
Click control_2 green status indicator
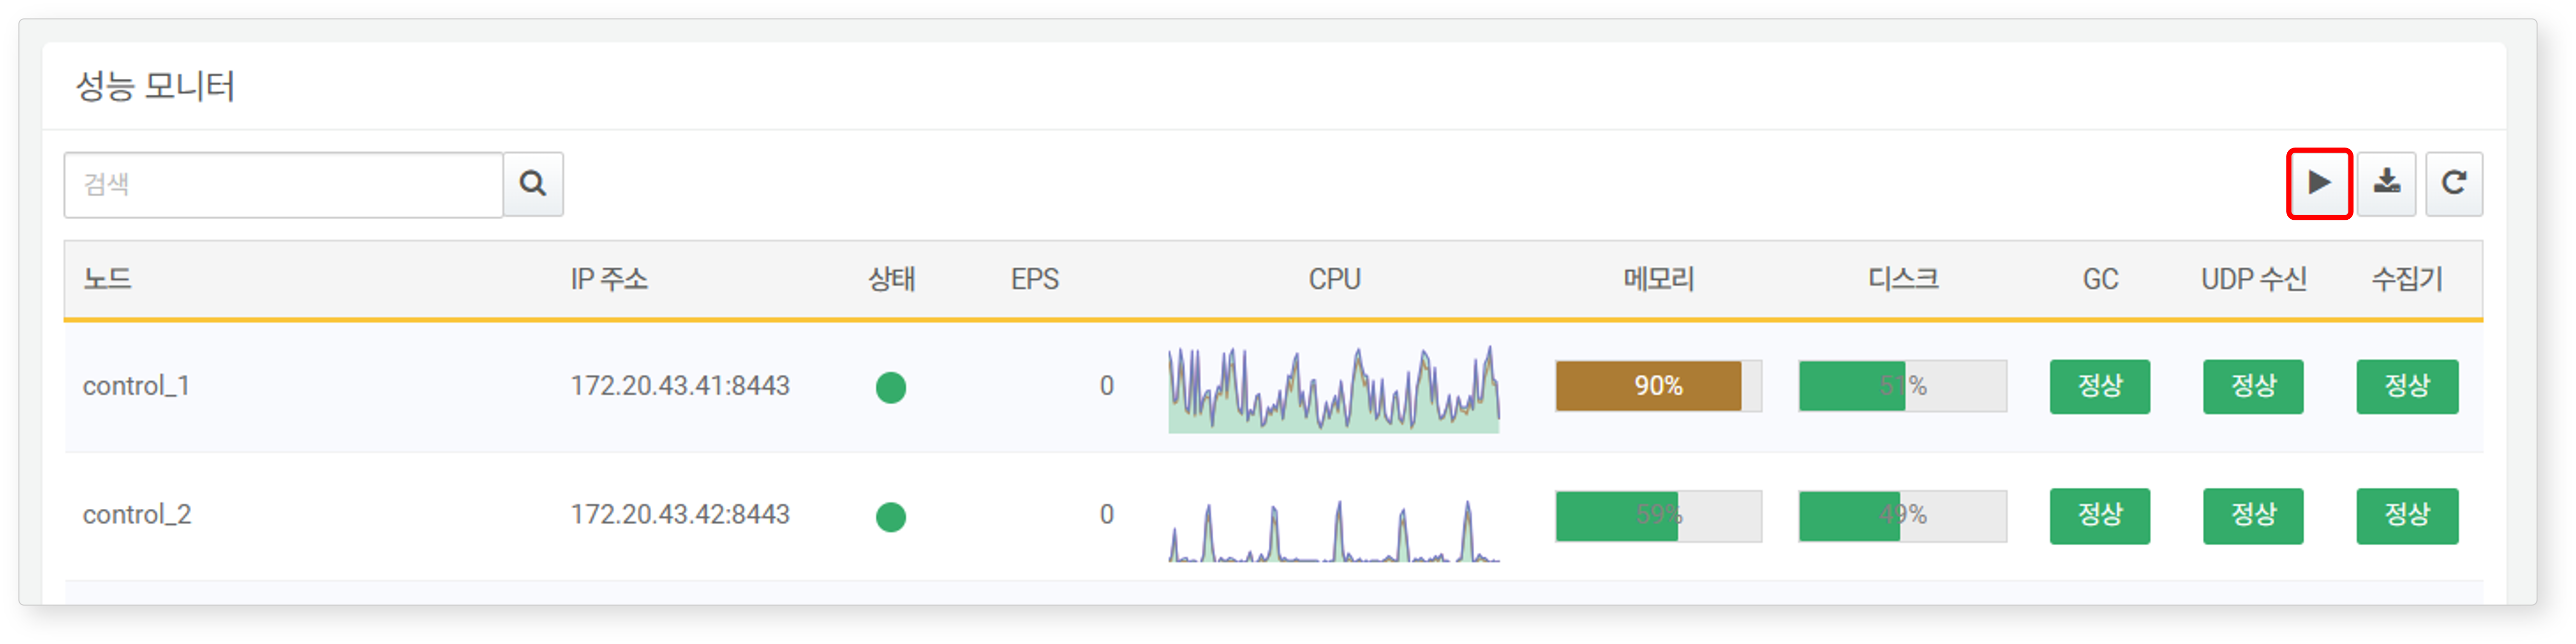pyautogui.click(x=890, y=517)
